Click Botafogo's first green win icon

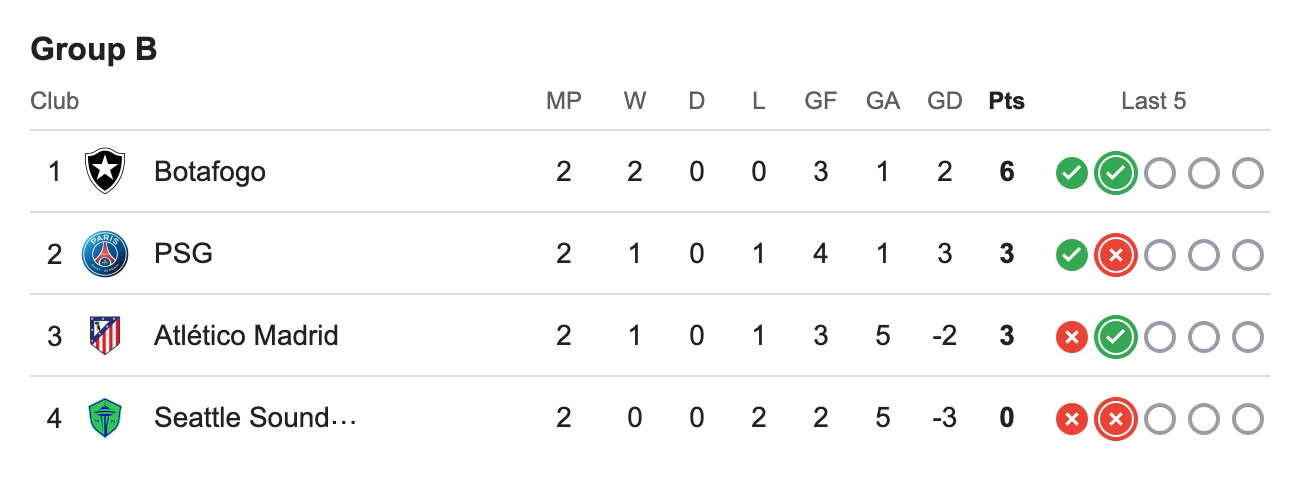(x=1071, y=173)
